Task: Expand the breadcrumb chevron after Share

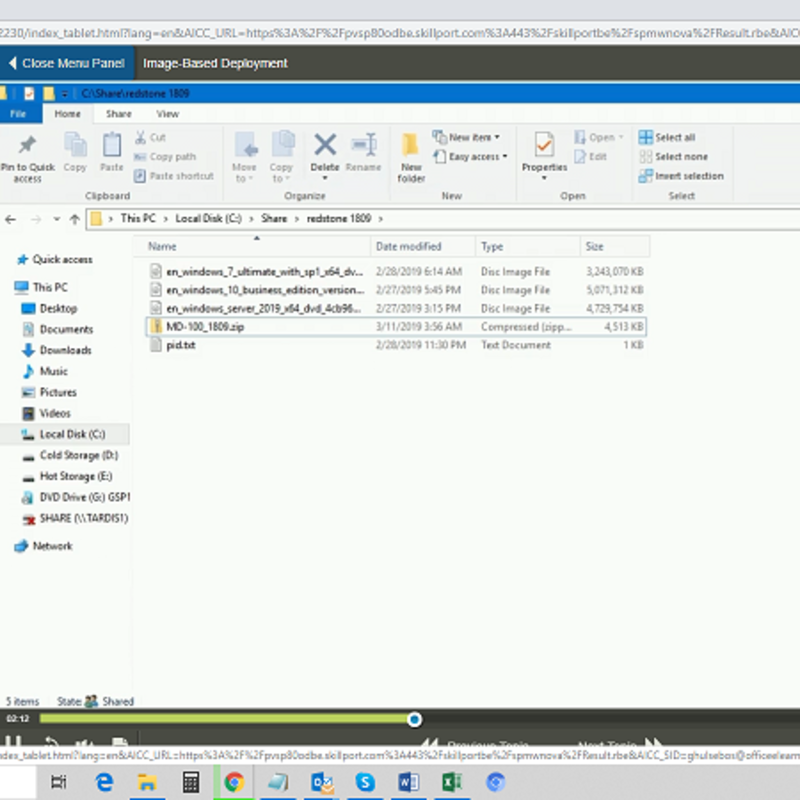Action: [x=296, y=219]
